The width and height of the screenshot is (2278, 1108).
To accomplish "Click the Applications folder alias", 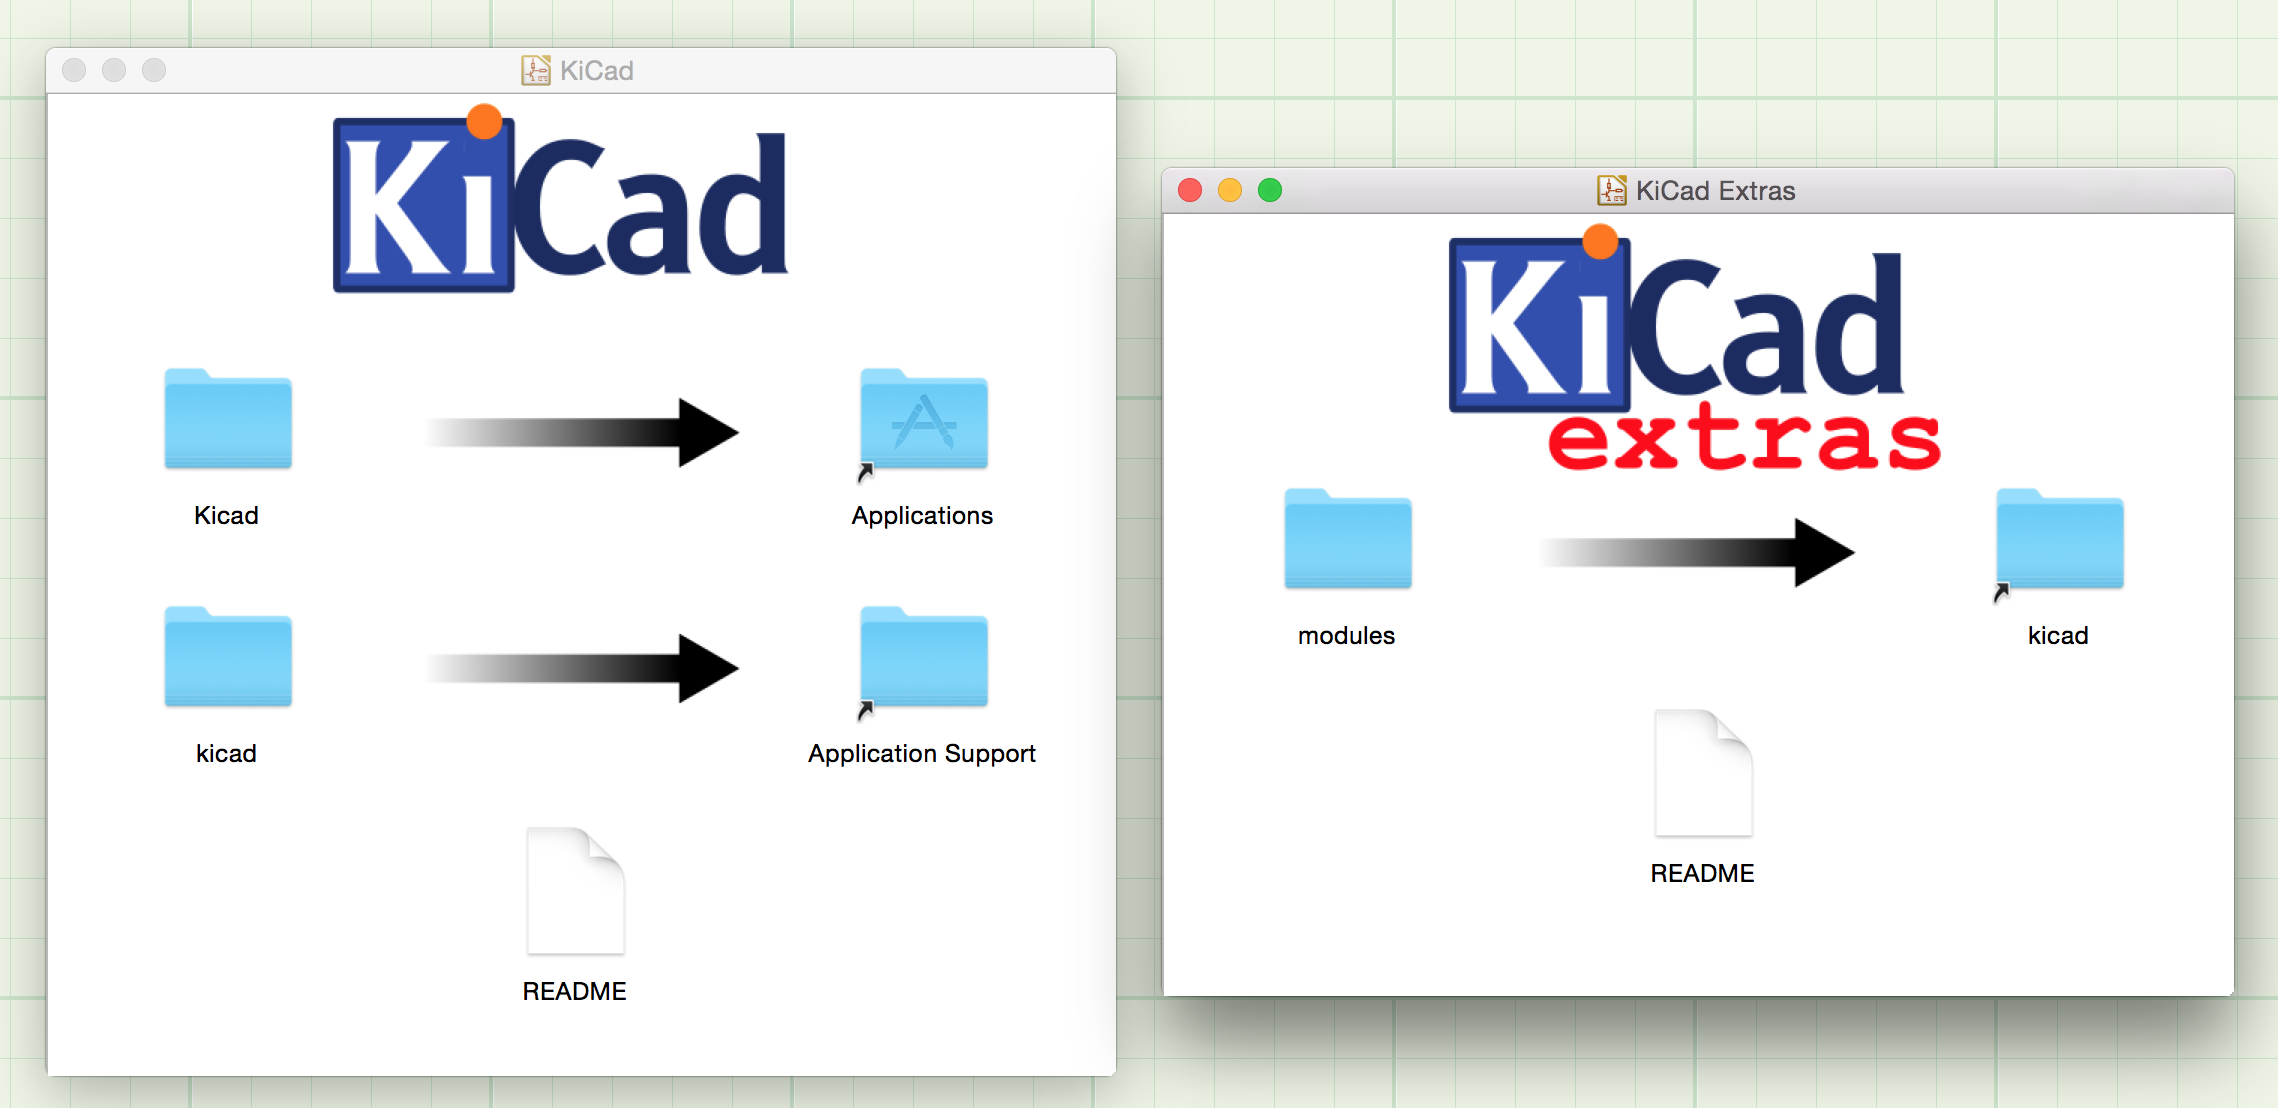I will click(923, 420).
